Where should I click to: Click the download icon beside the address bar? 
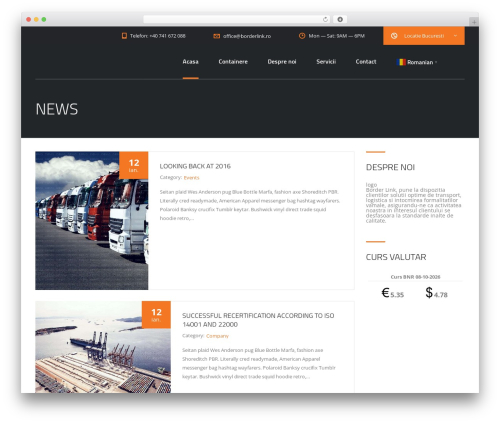click(x=340, y=19)
